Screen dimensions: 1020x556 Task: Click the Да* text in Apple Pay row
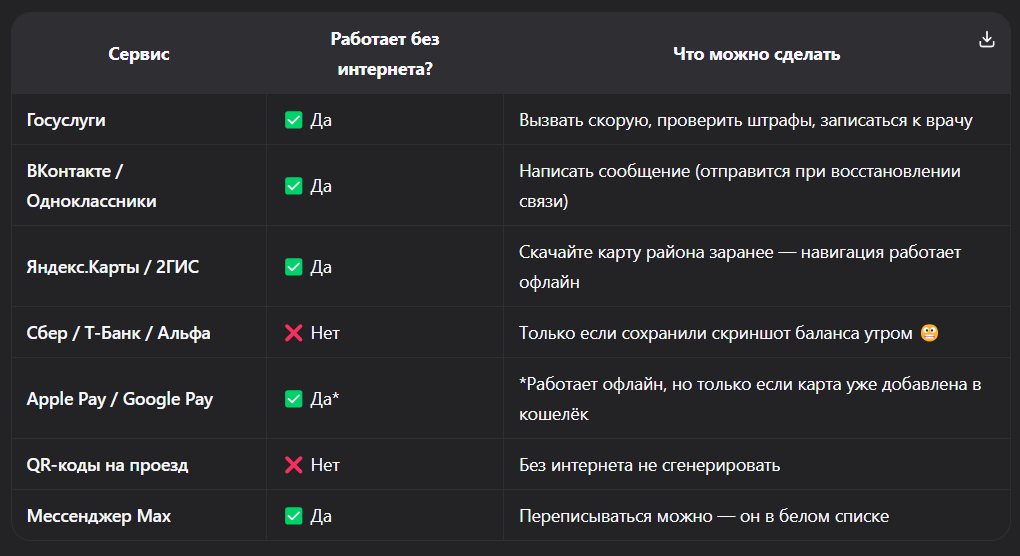tap(325, 399)
